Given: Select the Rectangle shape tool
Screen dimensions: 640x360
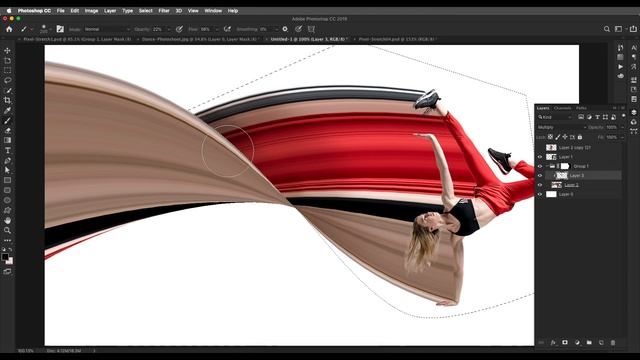Looking at the screenshot, I should (x=7, y=180).
